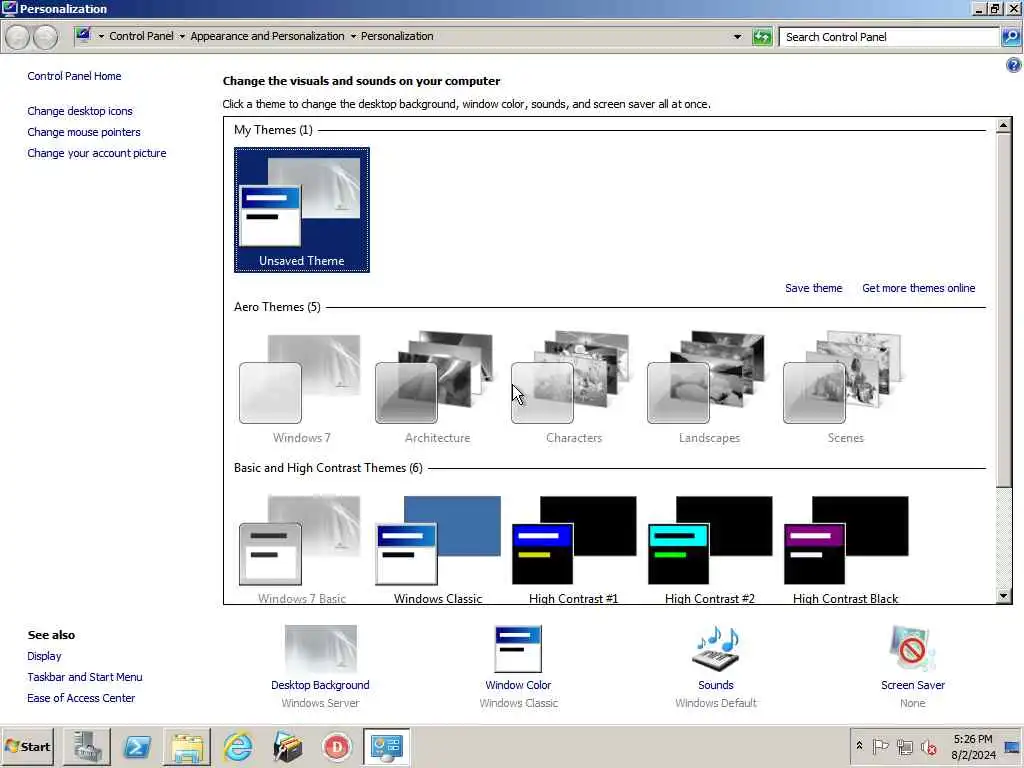This screenshot has width=1024, height=768.
Task: Expand dropdown arrow before Control Panel
Action: tap(101, 37)
